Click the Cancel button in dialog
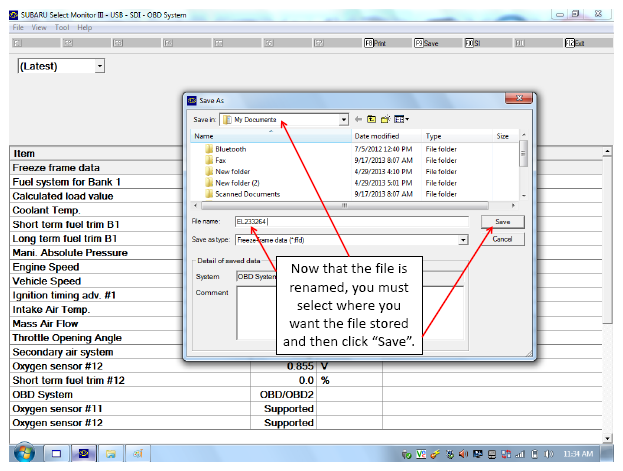 coord(503,239)
